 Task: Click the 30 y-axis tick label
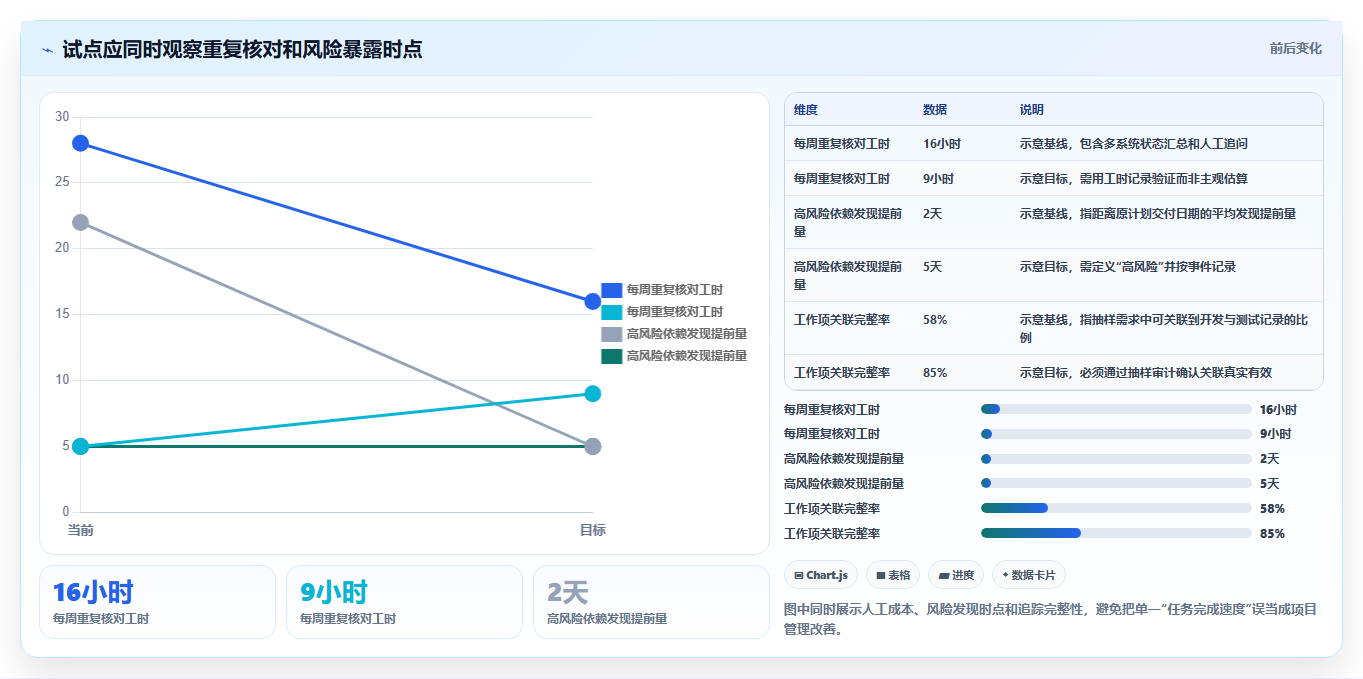click(62, 117)
